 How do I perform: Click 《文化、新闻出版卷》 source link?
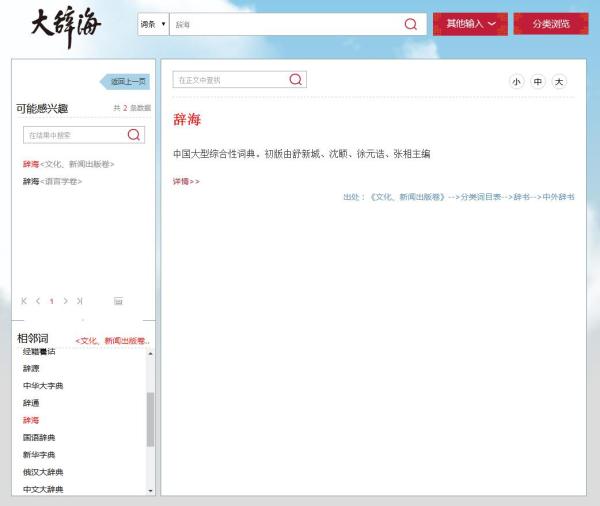(x=407, y=197)
